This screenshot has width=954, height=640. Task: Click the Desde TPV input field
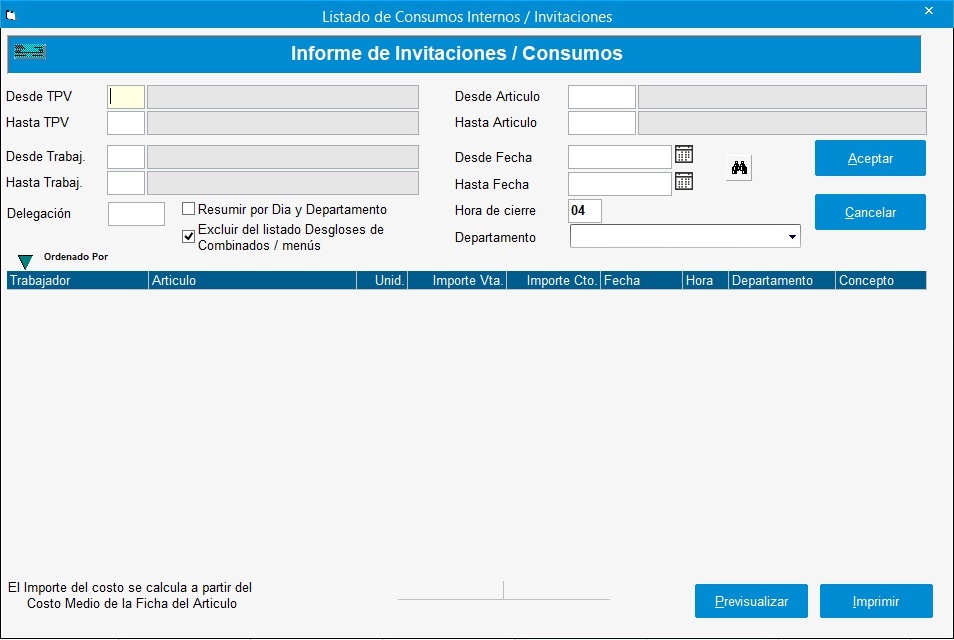coord(125,96)
